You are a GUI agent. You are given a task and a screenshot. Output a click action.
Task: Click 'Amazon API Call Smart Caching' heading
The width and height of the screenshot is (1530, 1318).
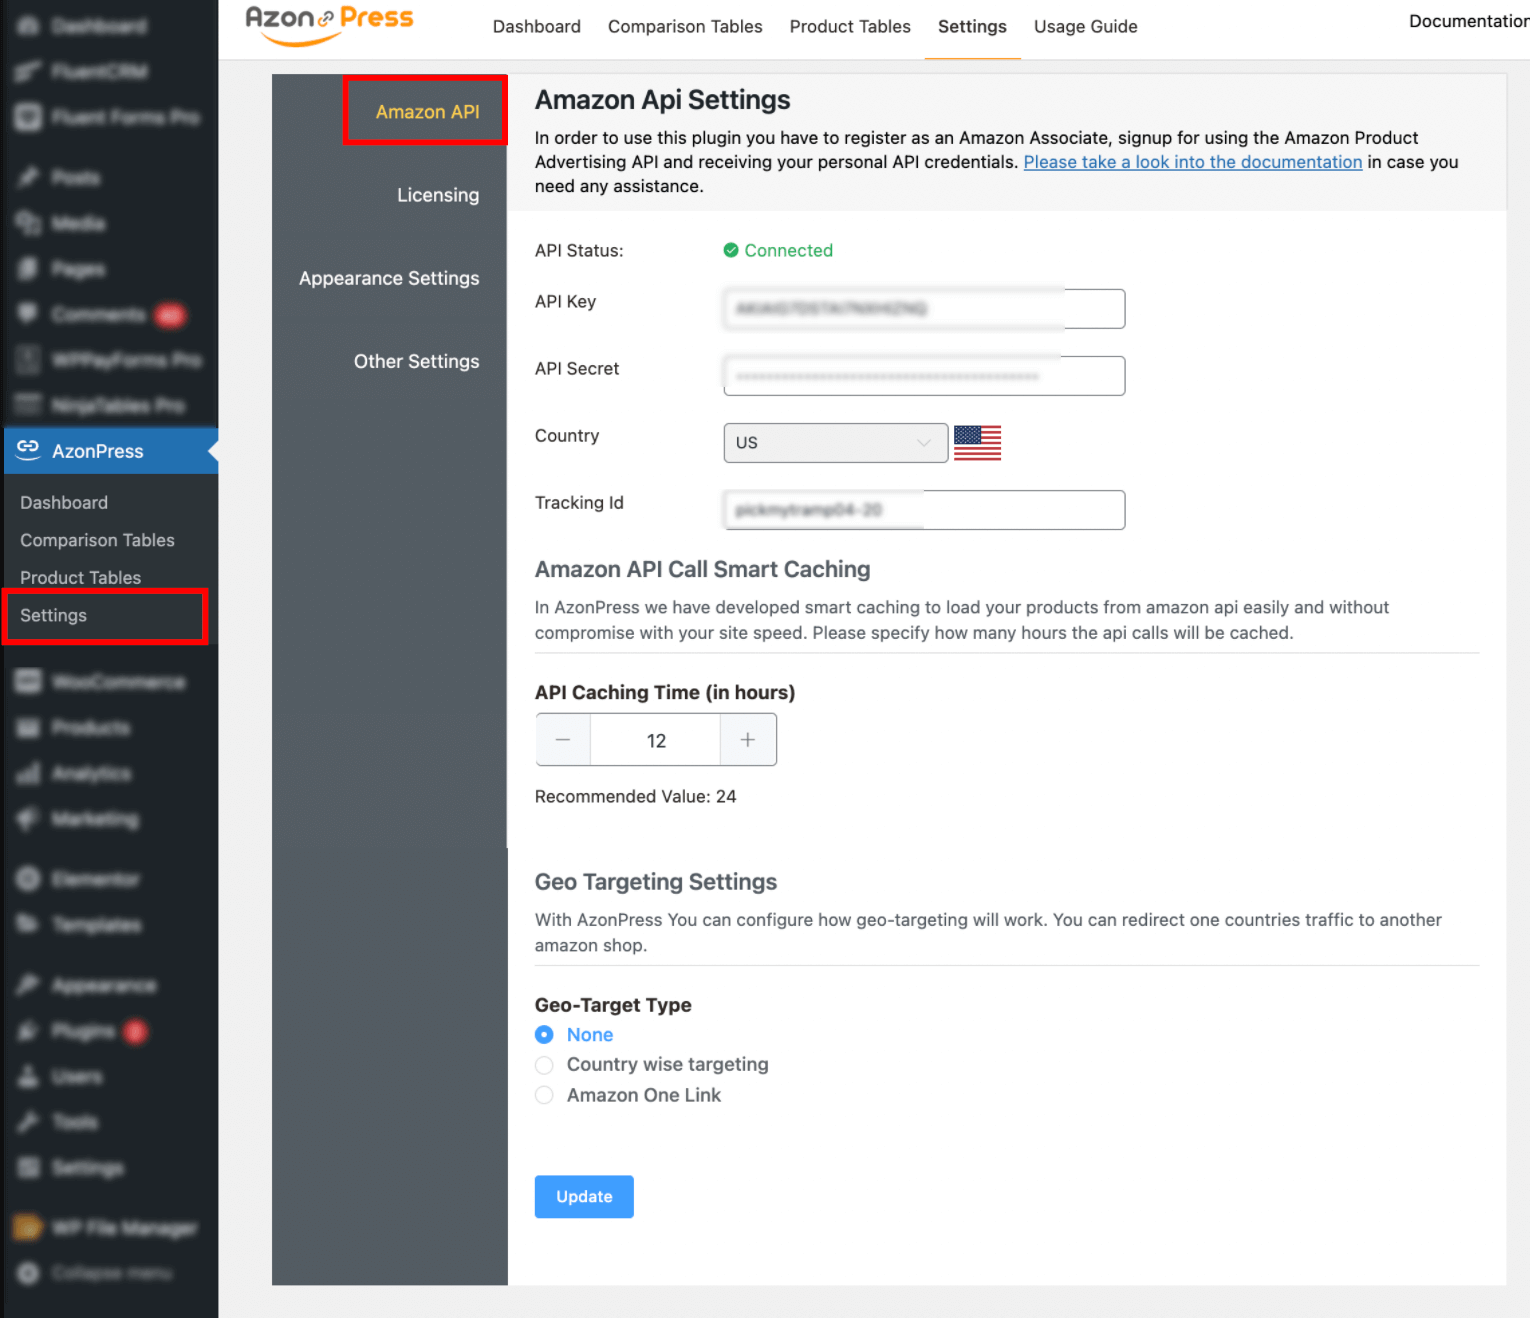pos(702,569)
